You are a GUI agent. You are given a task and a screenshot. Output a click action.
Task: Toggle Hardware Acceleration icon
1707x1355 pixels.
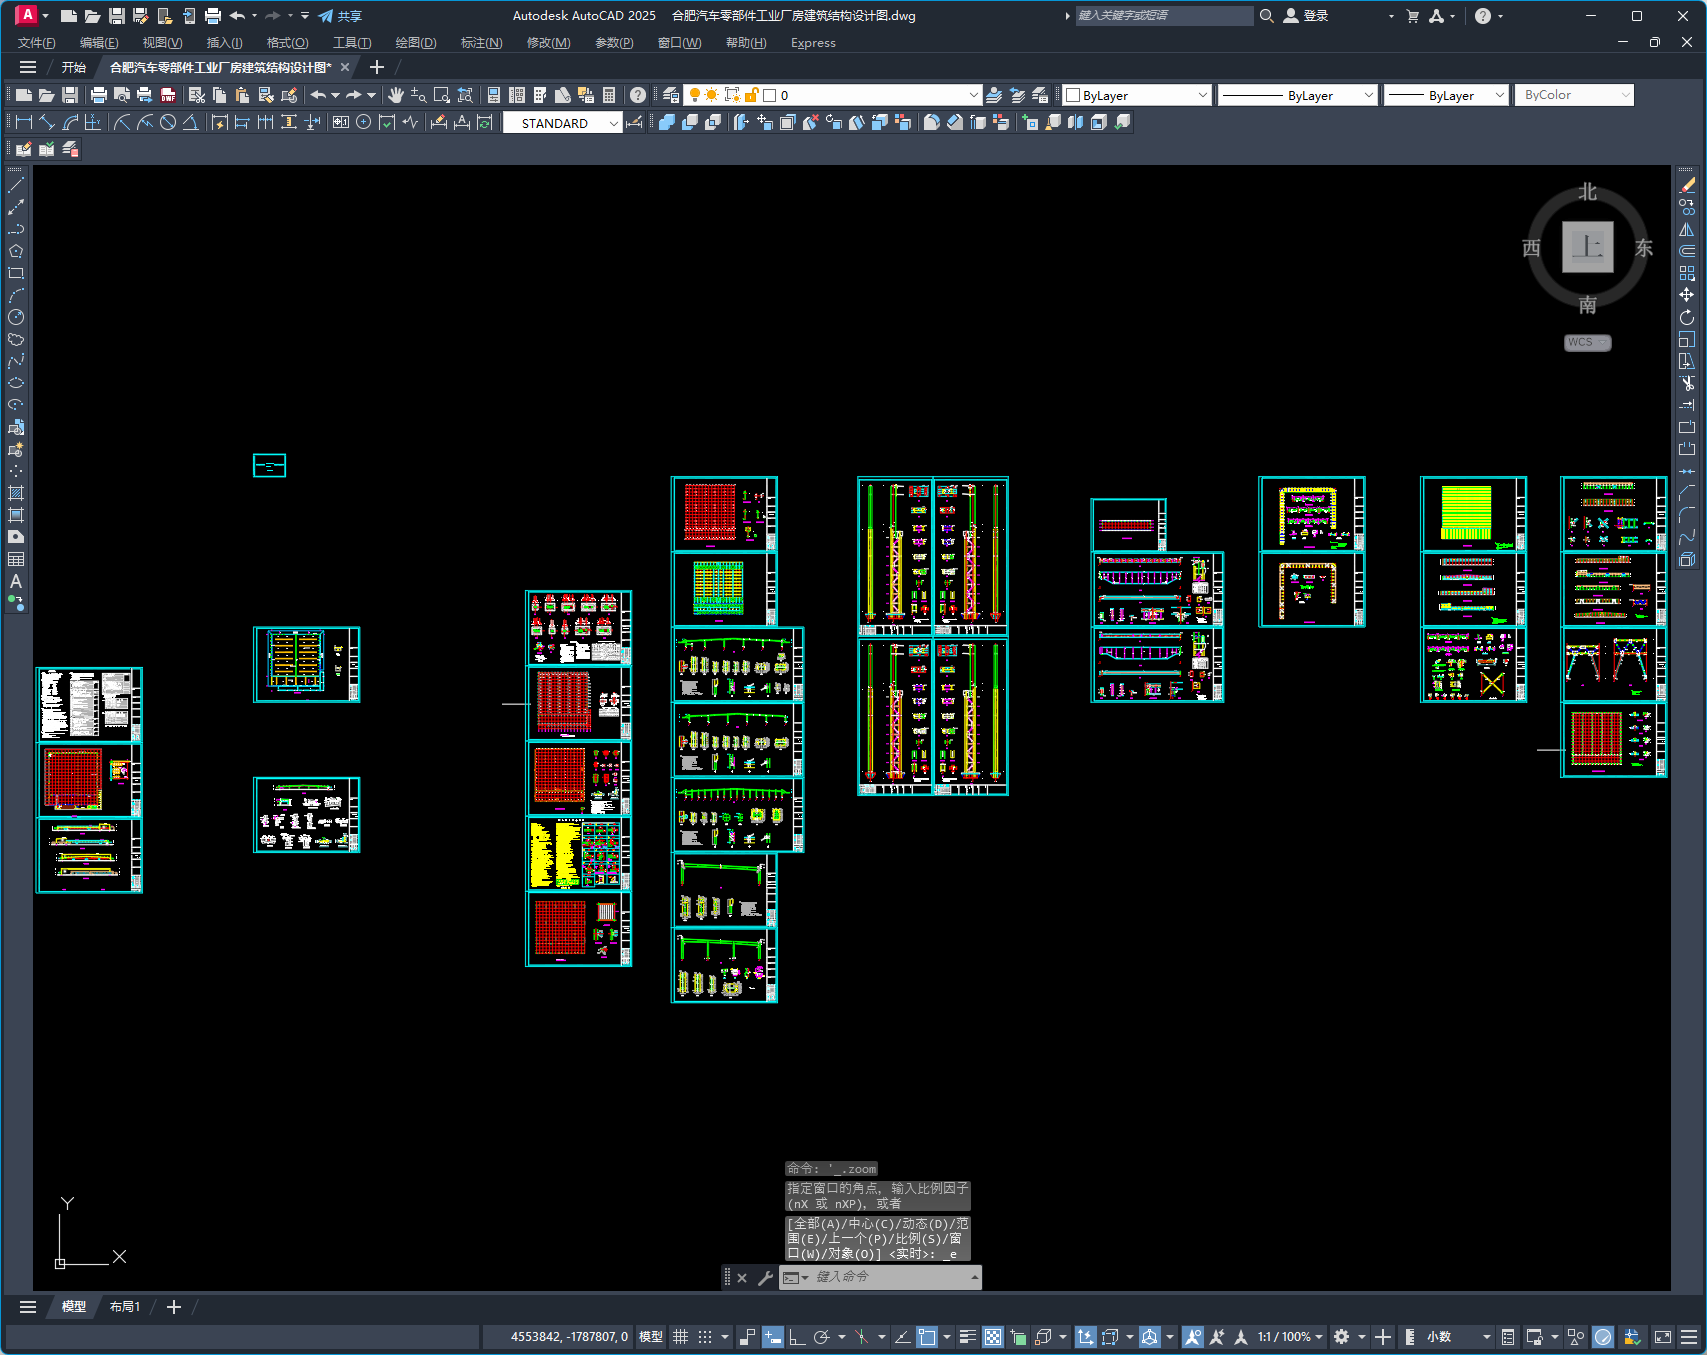[x=1603, y=1337]
